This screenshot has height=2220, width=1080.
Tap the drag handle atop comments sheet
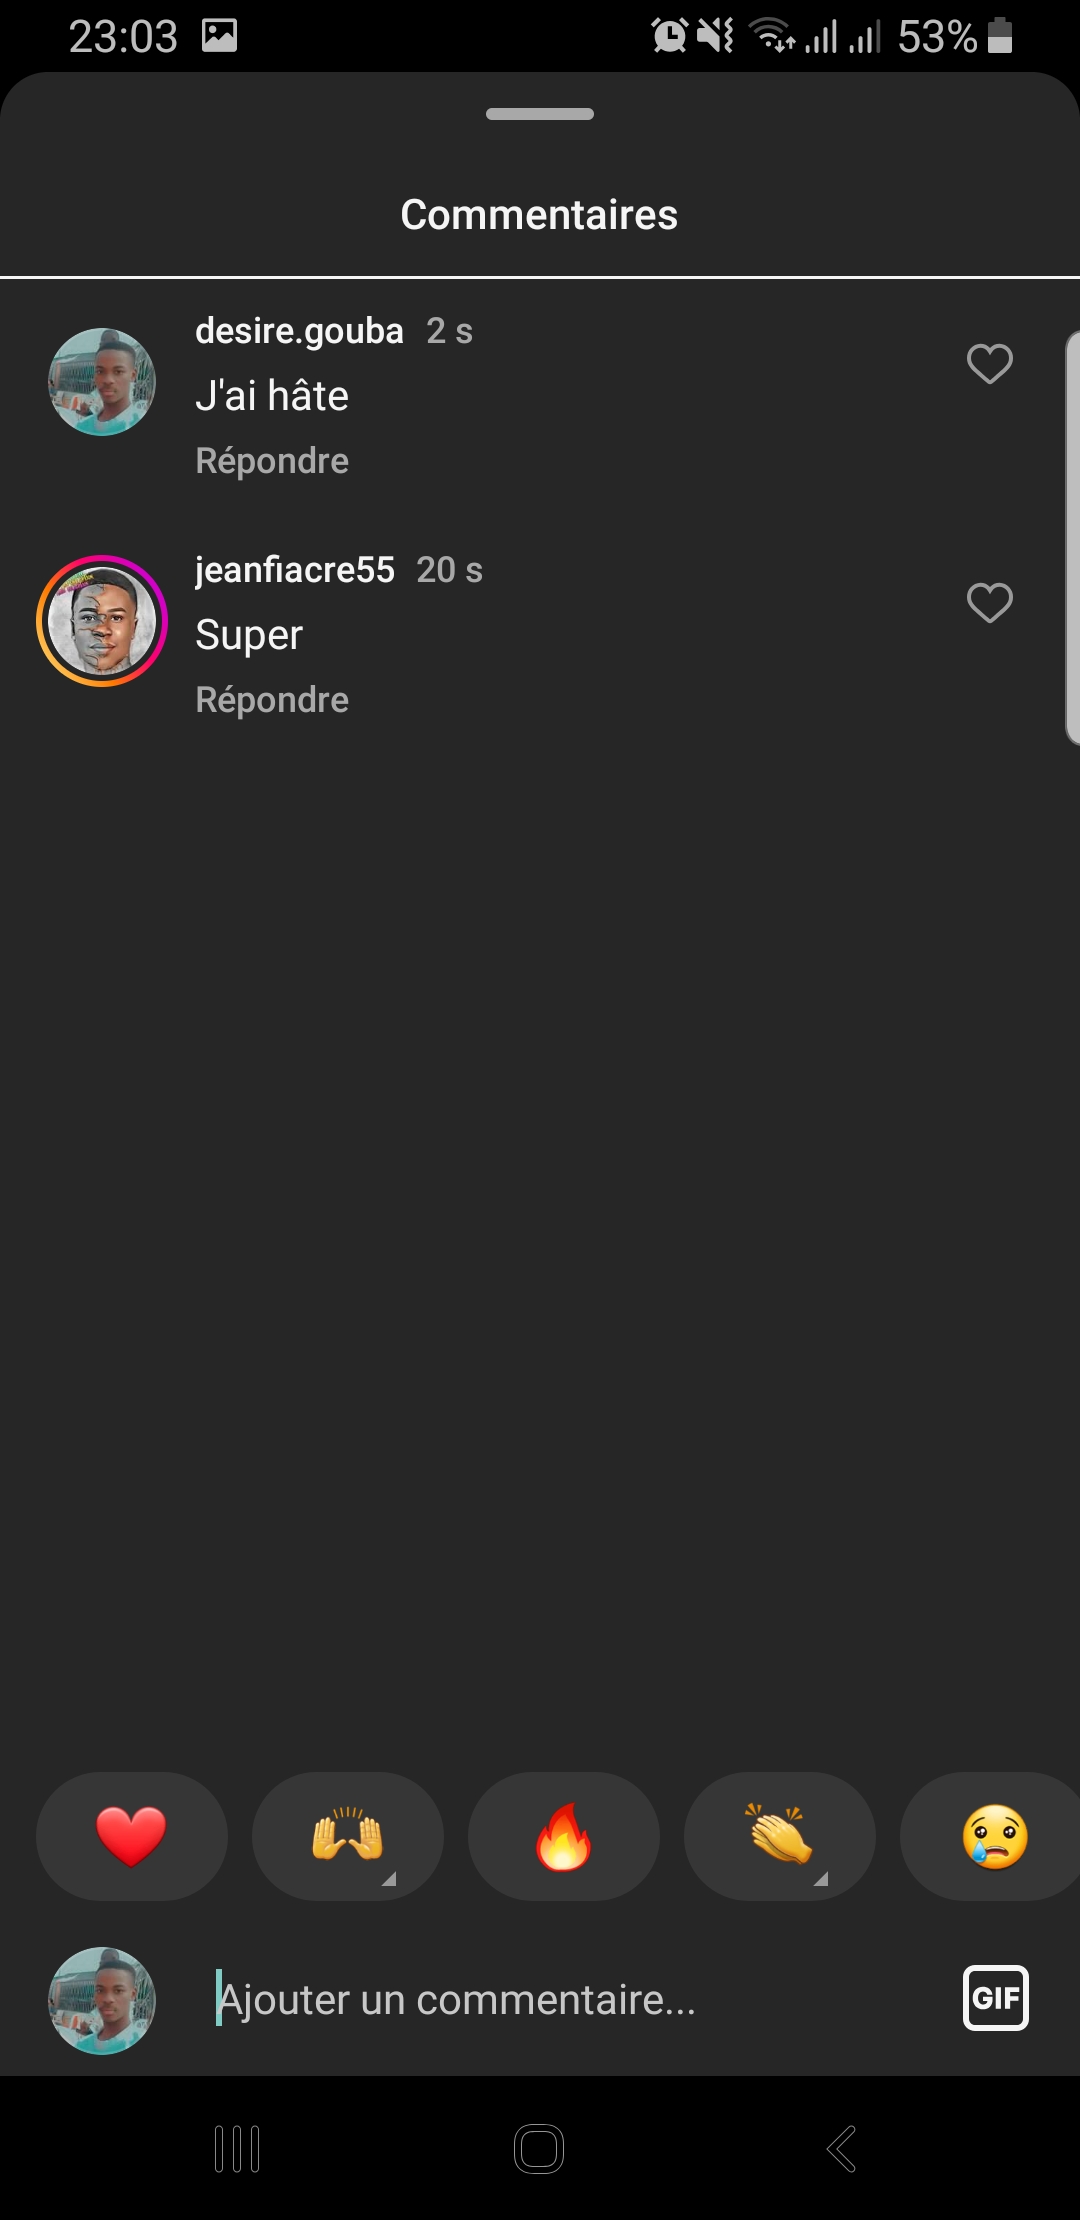pos(540,114)
